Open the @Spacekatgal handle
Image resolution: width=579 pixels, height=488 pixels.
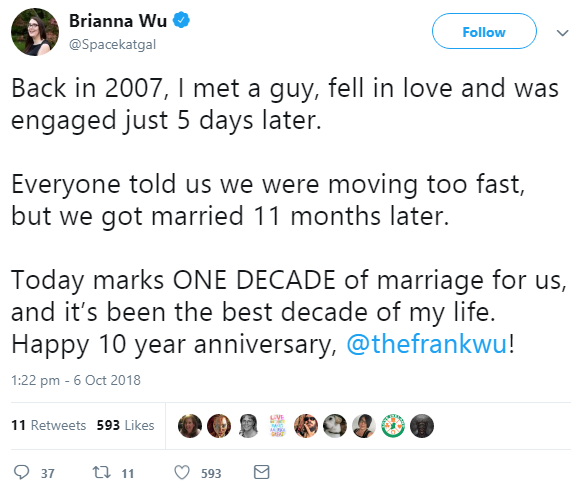click(113, 45)
